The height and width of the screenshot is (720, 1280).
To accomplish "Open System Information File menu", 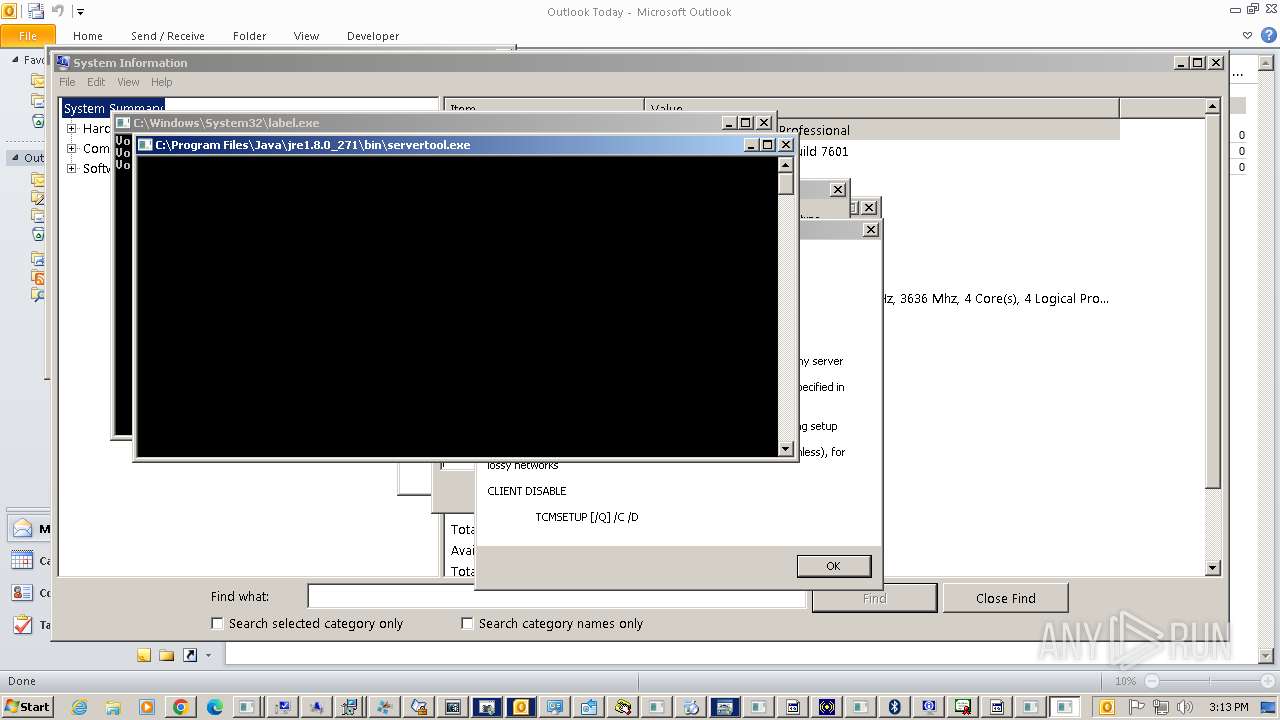I will 67,82.
